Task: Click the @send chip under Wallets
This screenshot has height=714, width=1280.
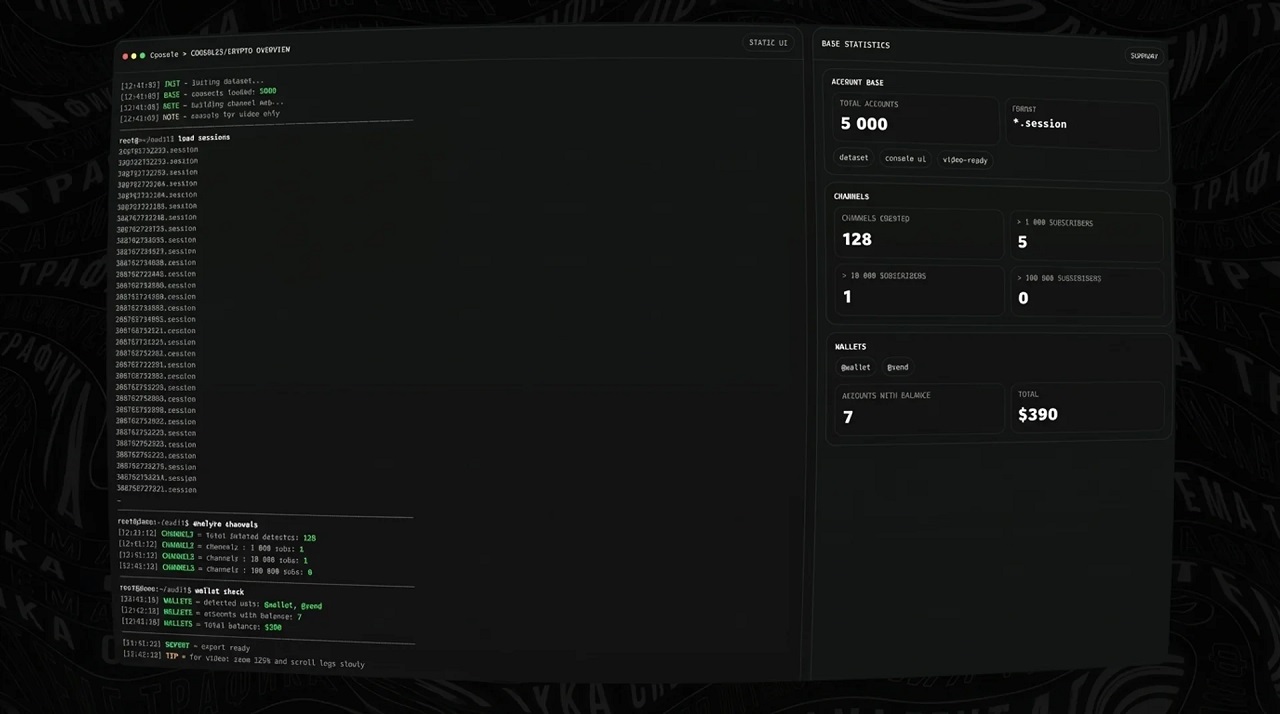Action: [897, 367]
